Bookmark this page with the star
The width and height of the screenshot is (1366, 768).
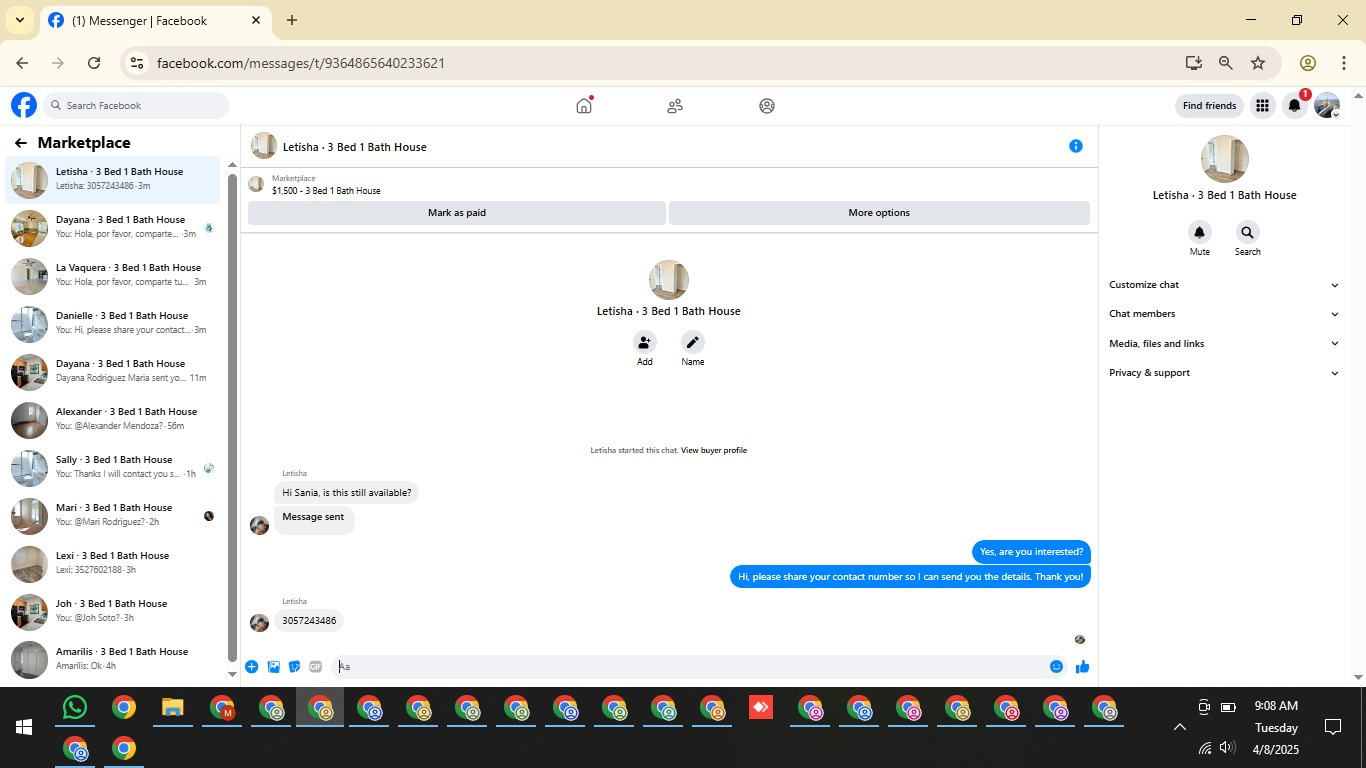point(1258,63)
